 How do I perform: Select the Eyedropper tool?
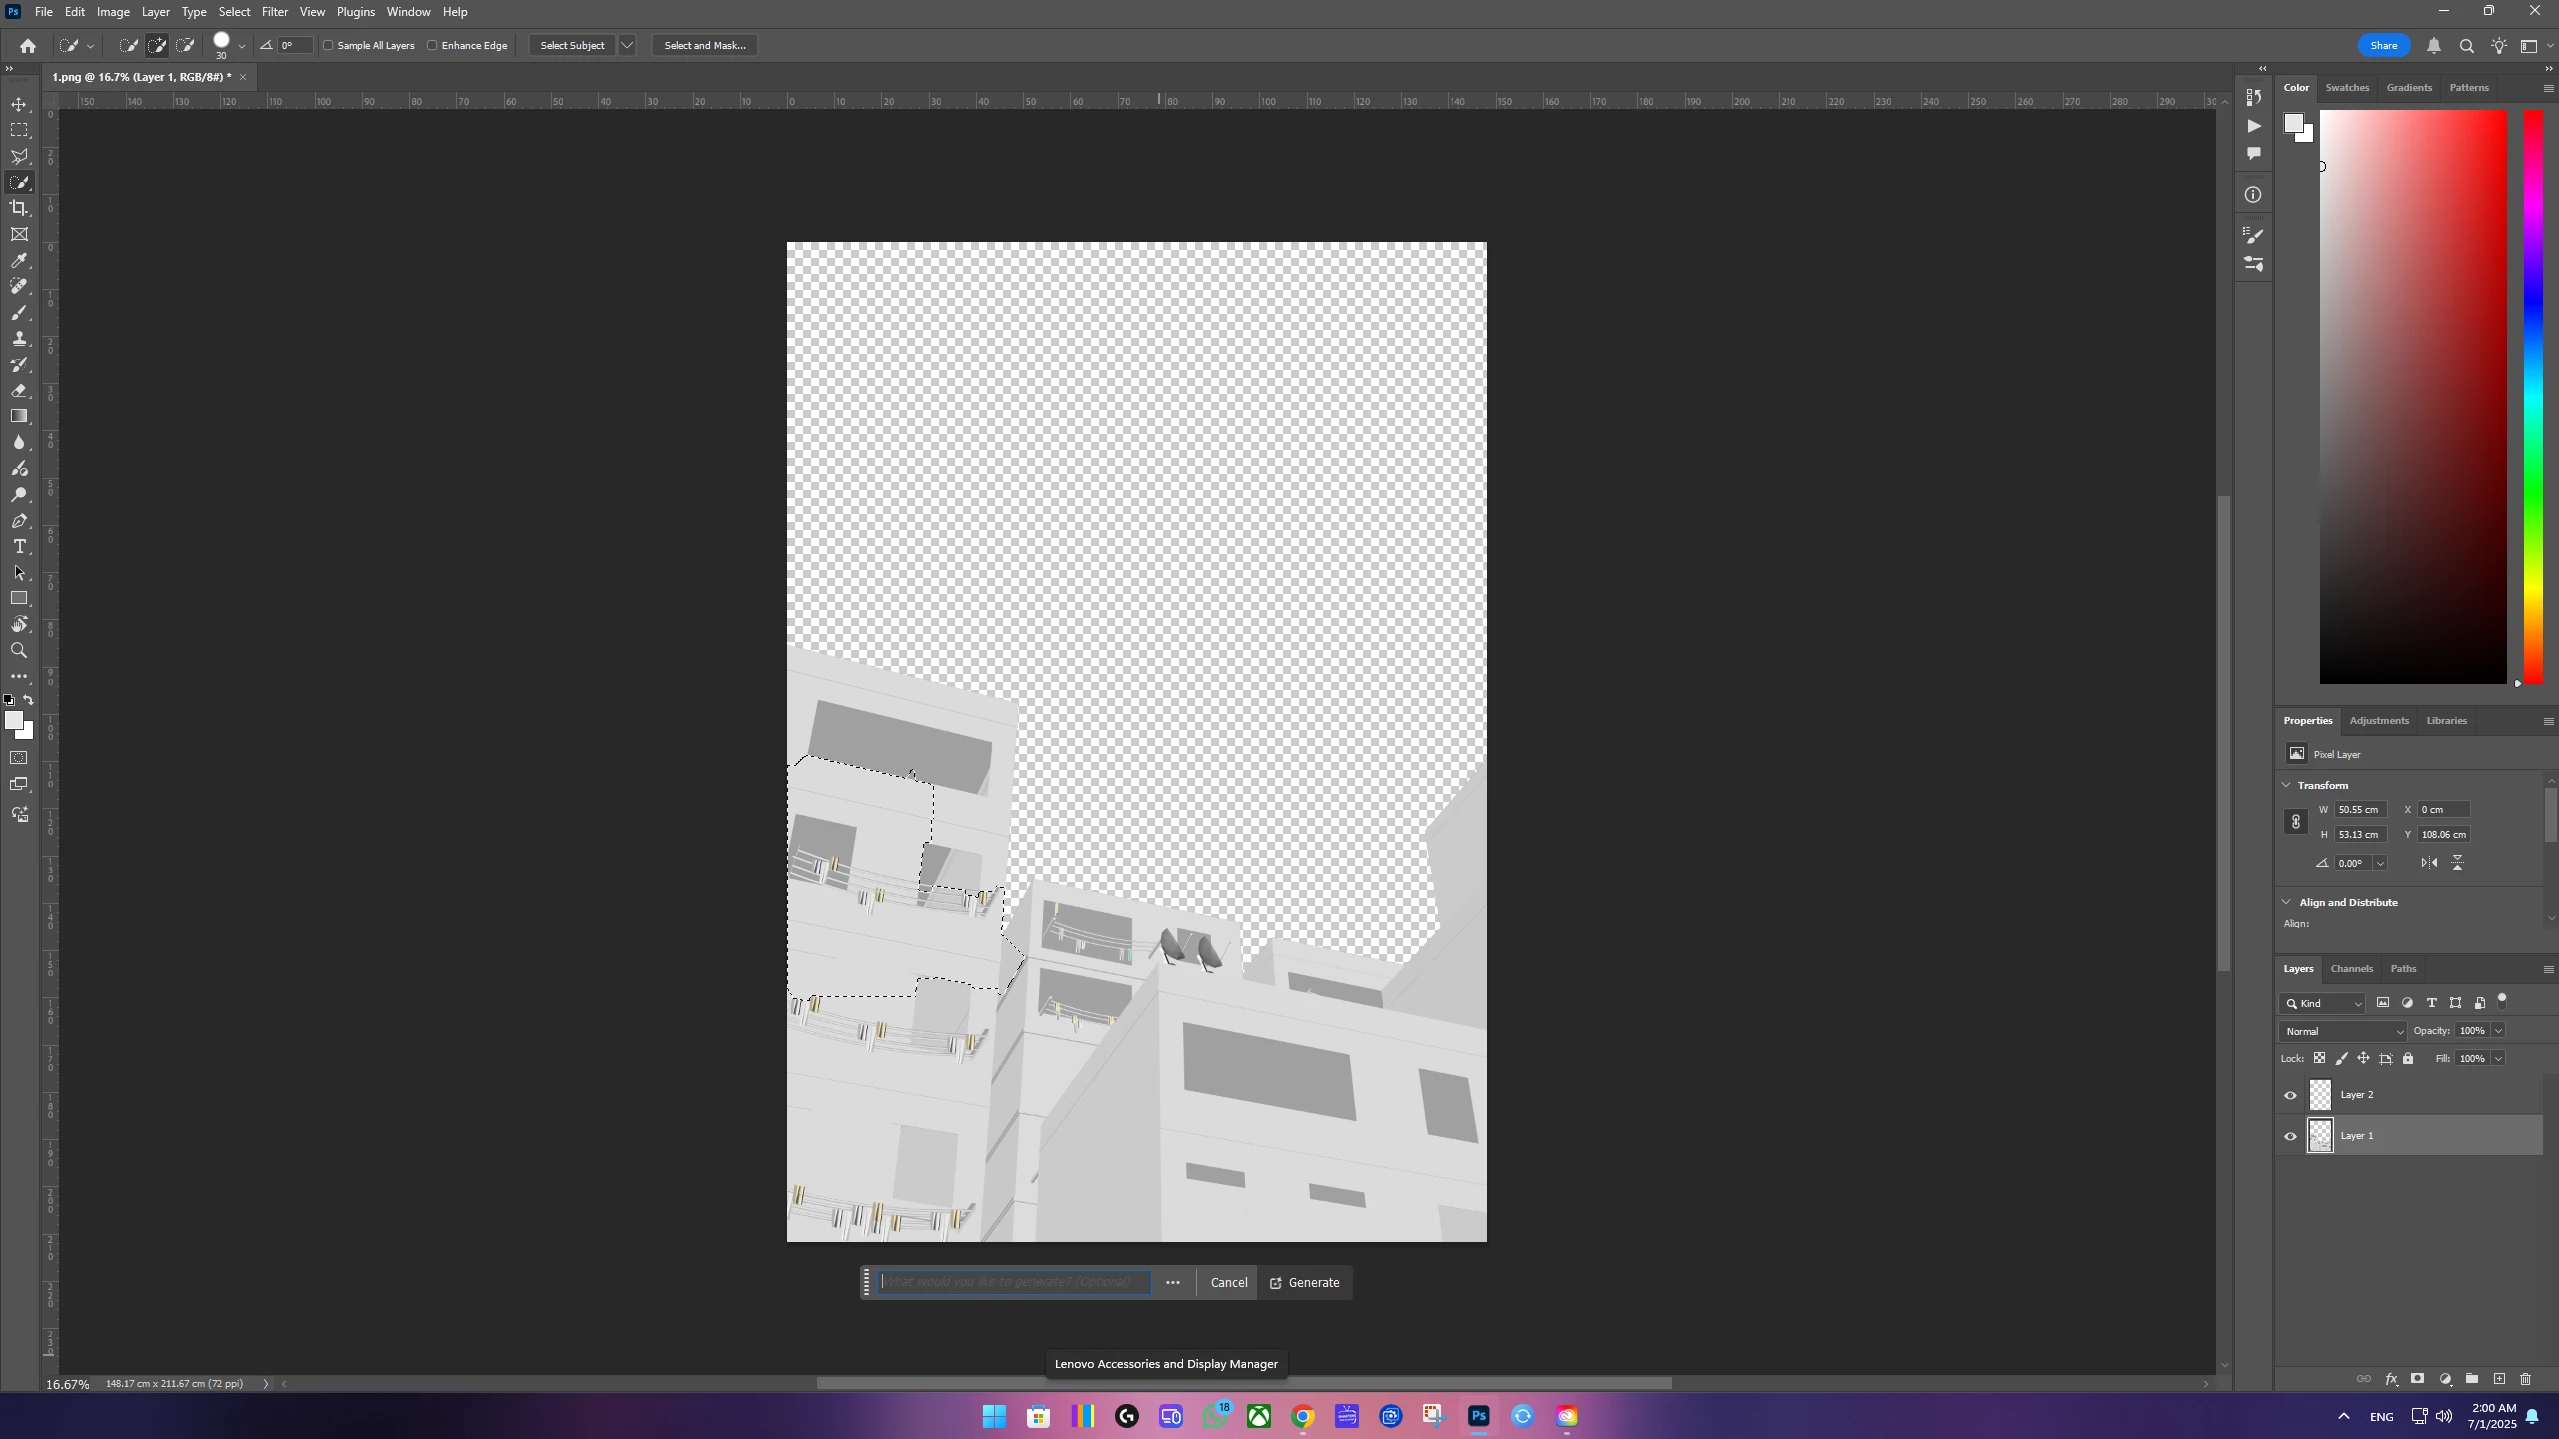click(x=19, y=261)
